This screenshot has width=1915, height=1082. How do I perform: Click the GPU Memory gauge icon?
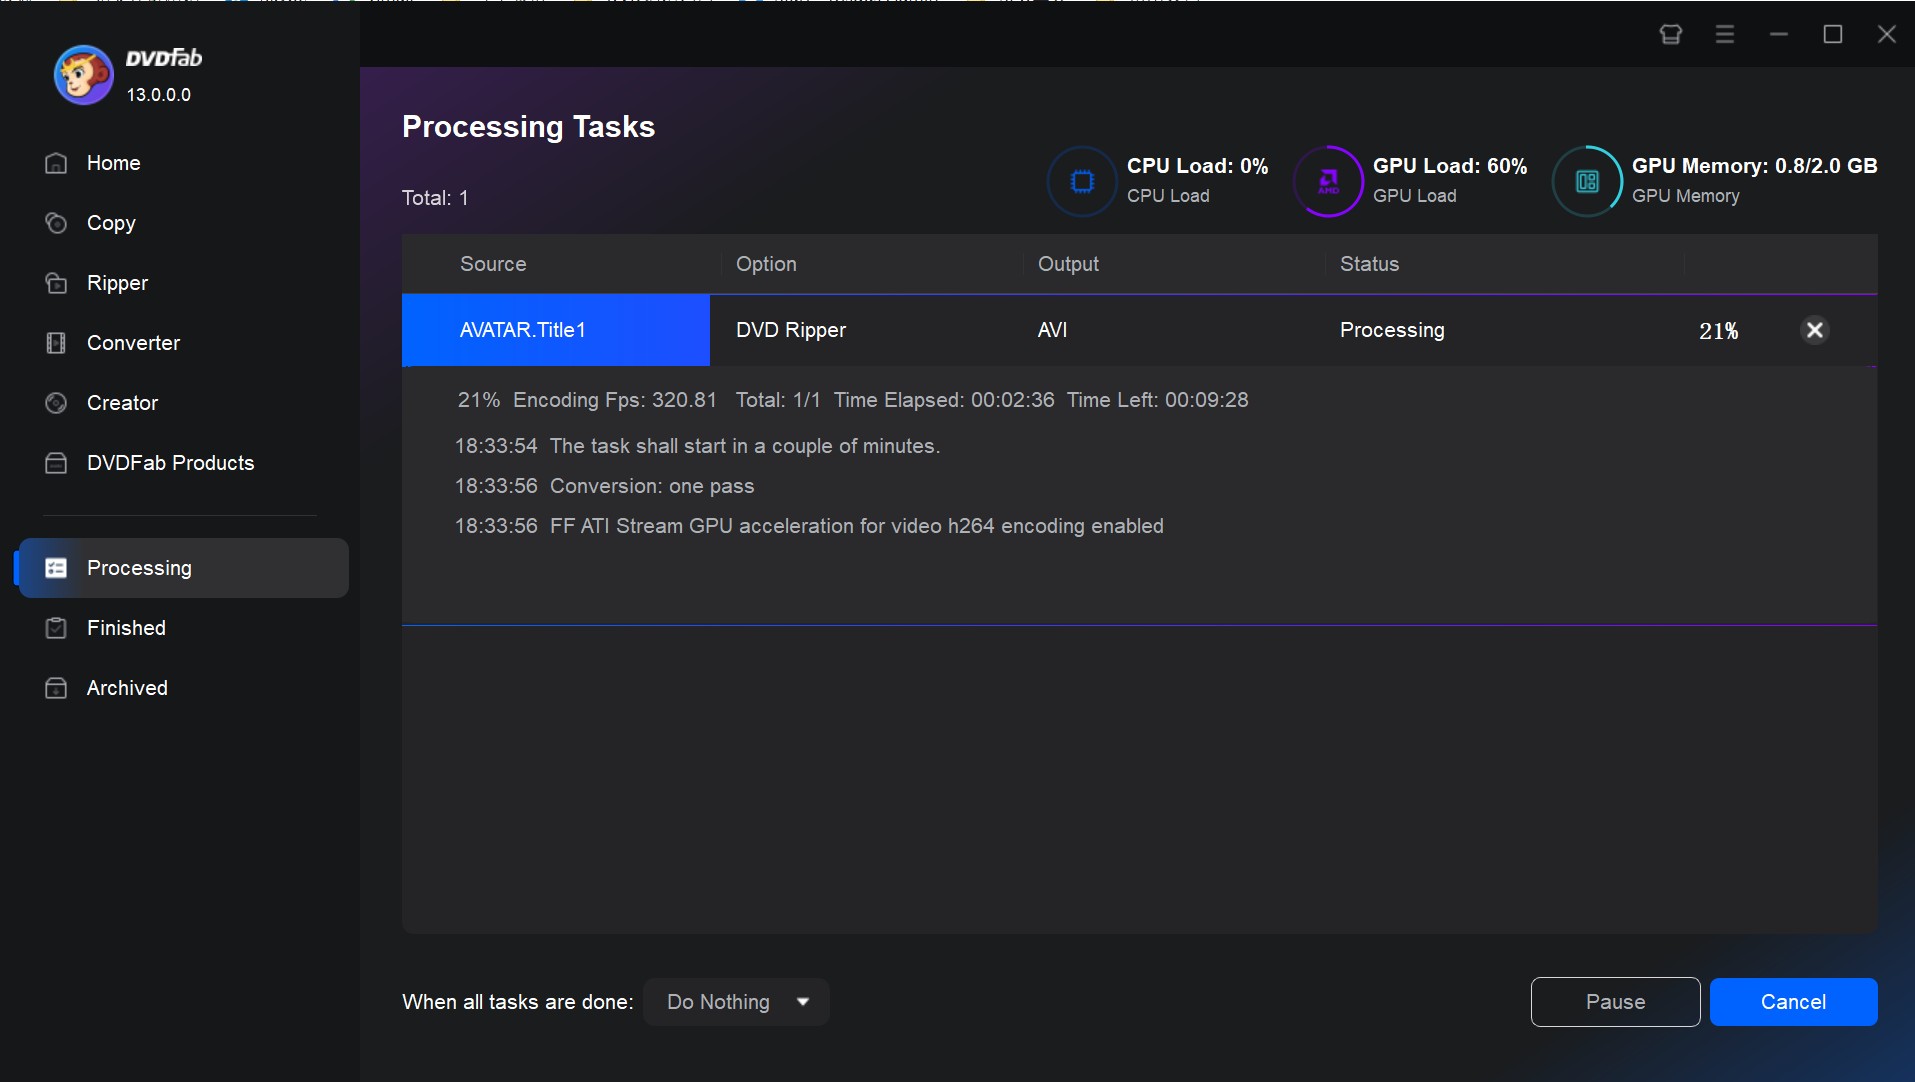click(x=1586, y=181)
